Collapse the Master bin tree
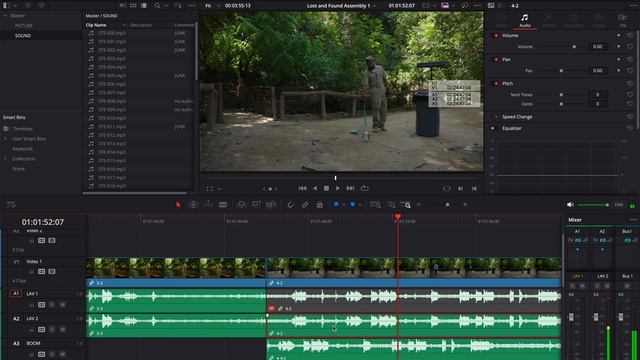The width and height of the screenshot is (640, 360). click(x=5, y=16)
